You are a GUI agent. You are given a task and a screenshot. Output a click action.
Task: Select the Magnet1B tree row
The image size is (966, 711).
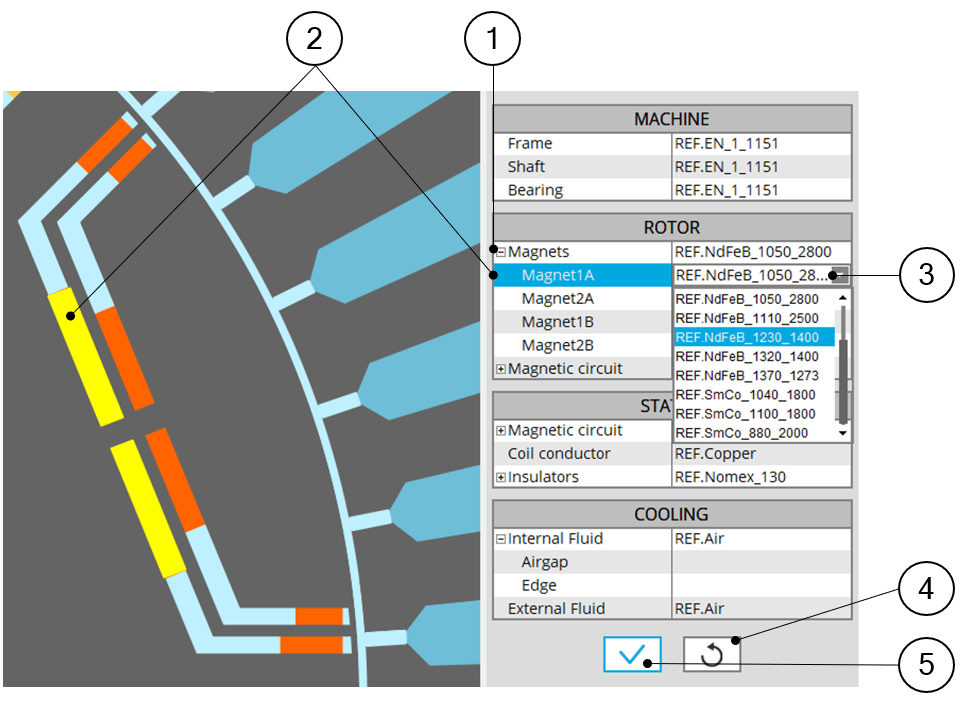[x=558, y=322]
